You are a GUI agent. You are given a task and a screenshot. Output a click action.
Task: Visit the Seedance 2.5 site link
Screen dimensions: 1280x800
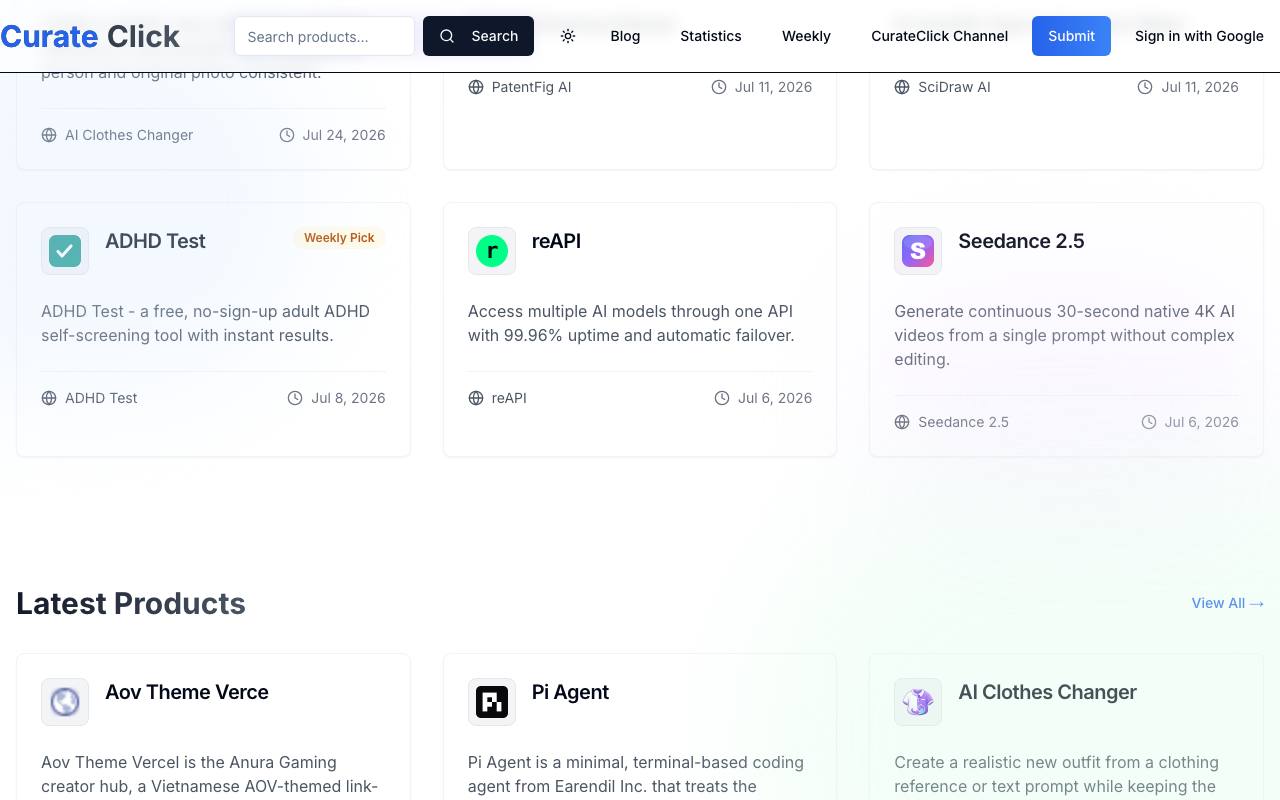click(963, 422)
